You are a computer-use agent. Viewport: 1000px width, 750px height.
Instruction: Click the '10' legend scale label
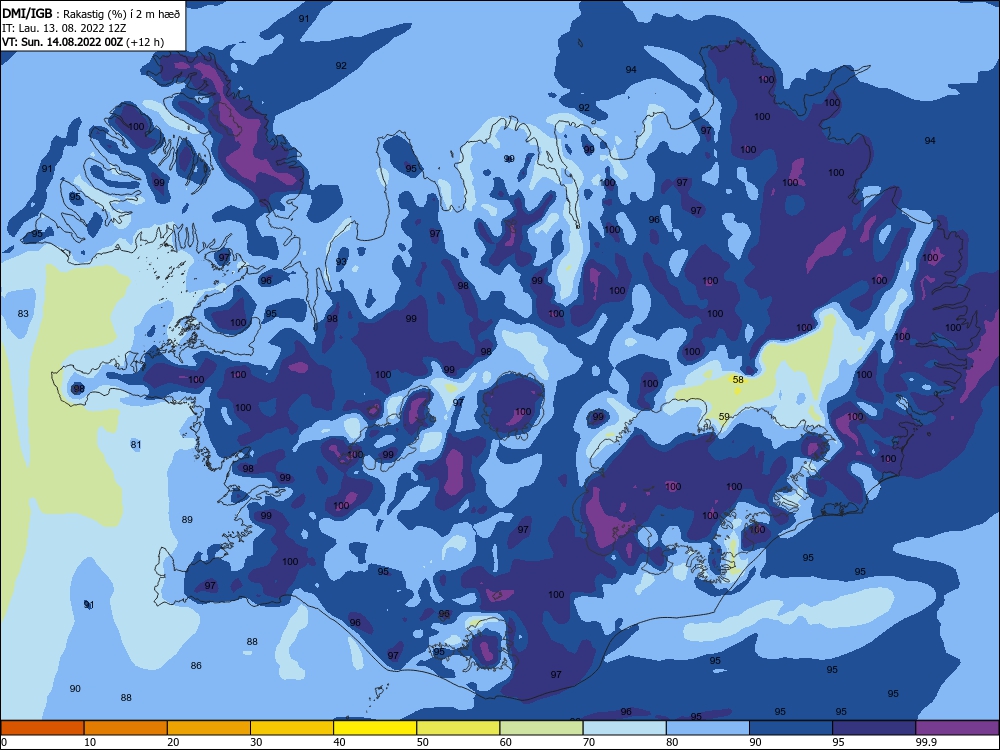coord(90,742)
